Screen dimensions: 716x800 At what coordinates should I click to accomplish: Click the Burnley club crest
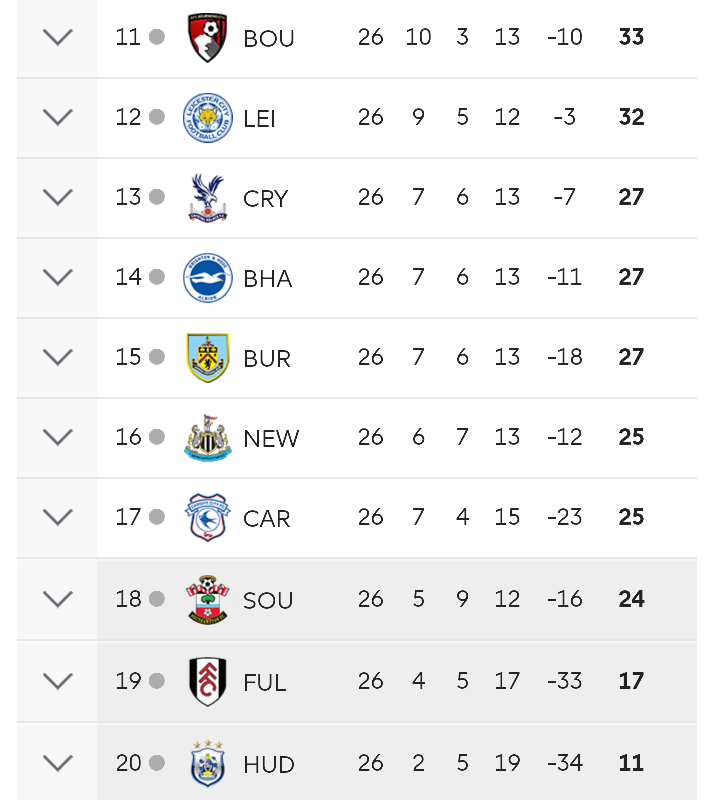[208, 358]
